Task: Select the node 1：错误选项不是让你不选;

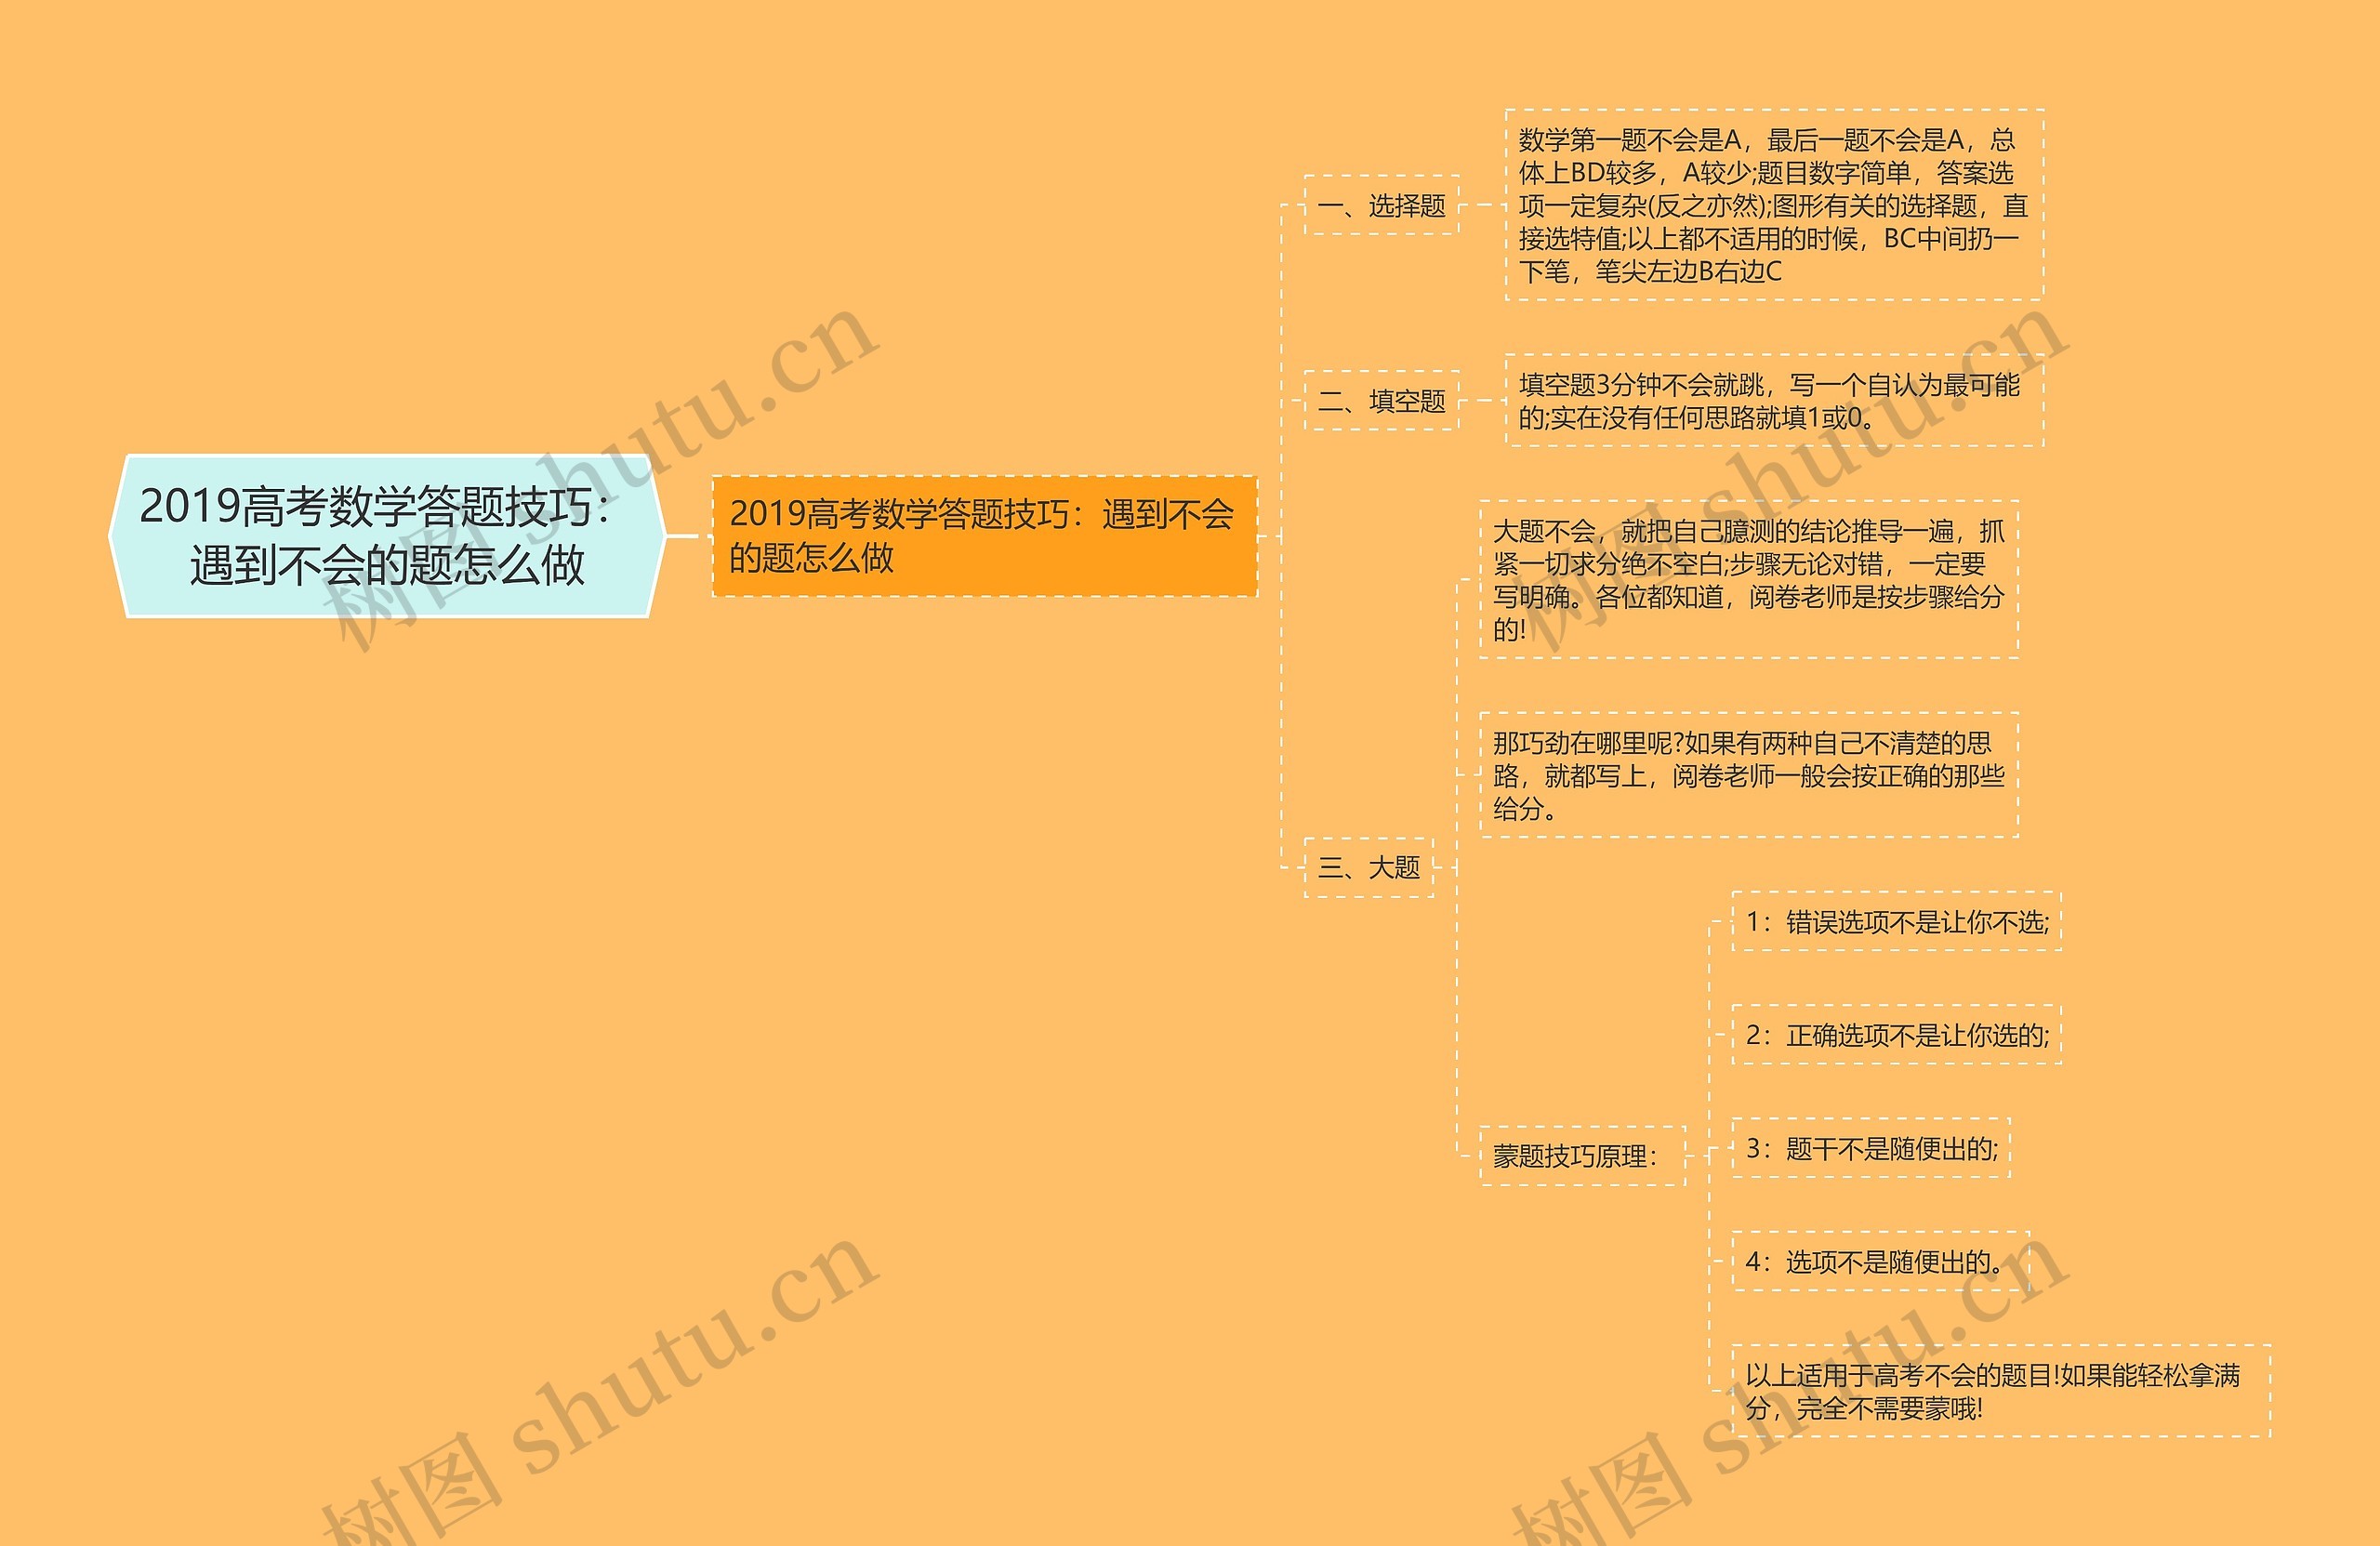Action: [1896, 921]
